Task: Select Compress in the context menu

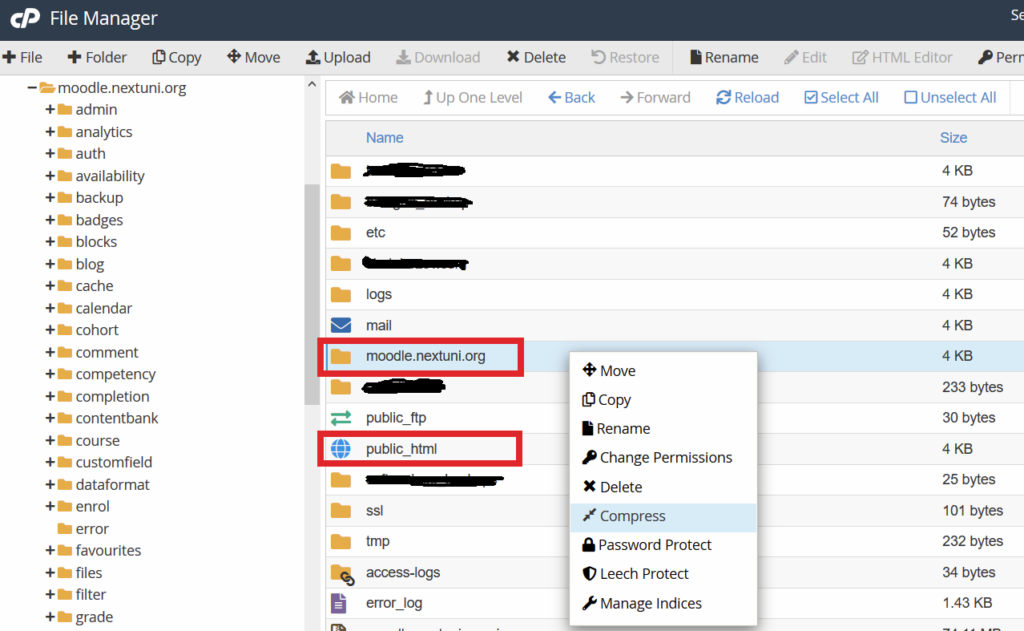Action: pos(663,515)
